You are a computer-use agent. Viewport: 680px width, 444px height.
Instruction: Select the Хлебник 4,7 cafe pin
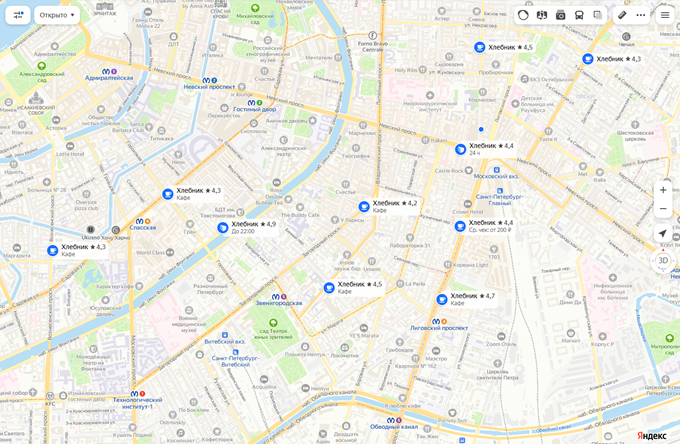[441, 299]
